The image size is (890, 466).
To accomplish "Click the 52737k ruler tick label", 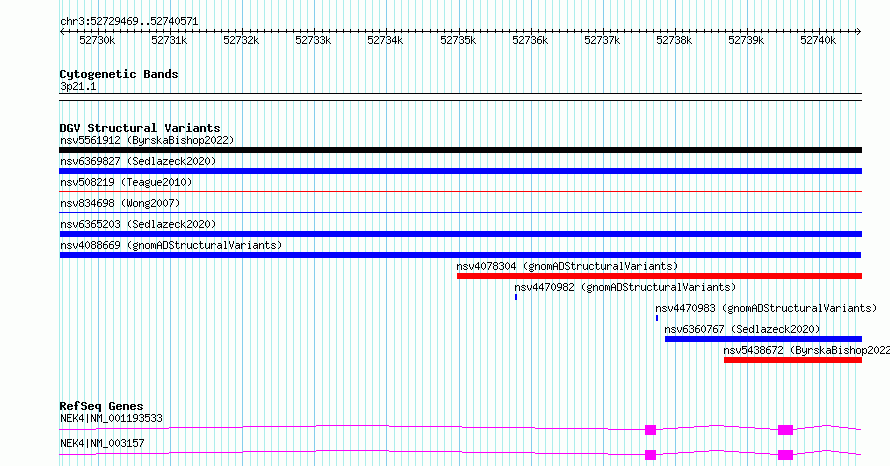I will pyautogui.click(x=602, y=40).
